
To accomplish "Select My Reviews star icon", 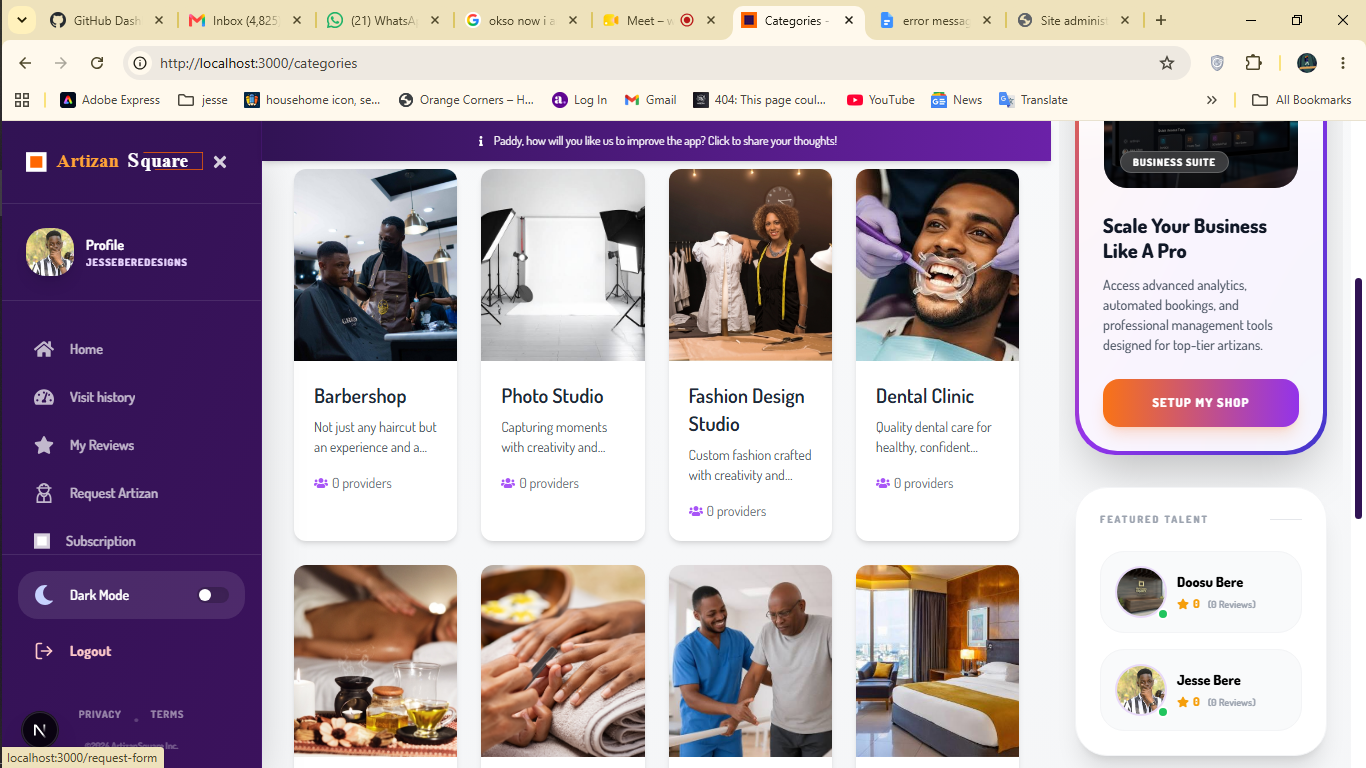I will coord(43,445).
